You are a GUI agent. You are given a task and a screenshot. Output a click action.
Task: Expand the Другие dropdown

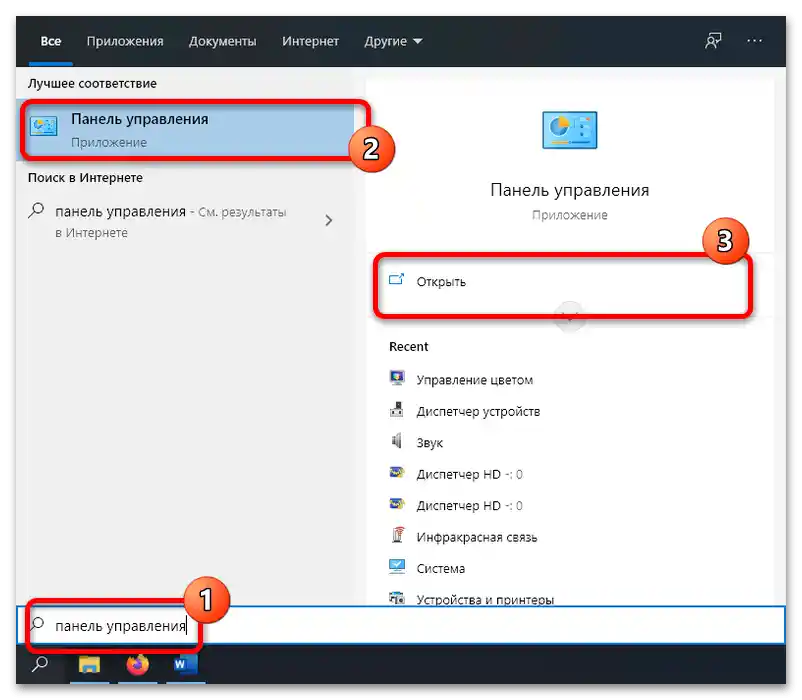pyautogui.click(x=392, y=41)
